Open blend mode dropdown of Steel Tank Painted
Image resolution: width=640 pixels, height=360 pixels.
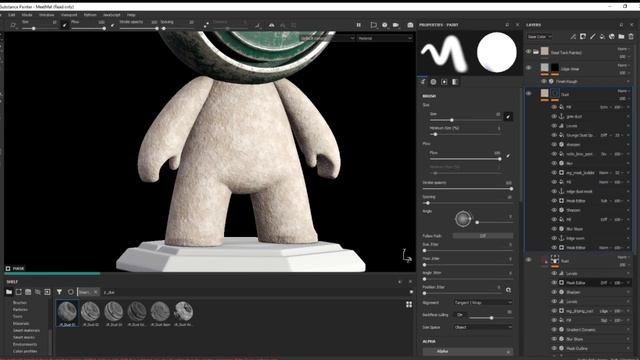(x=624, y=49)
